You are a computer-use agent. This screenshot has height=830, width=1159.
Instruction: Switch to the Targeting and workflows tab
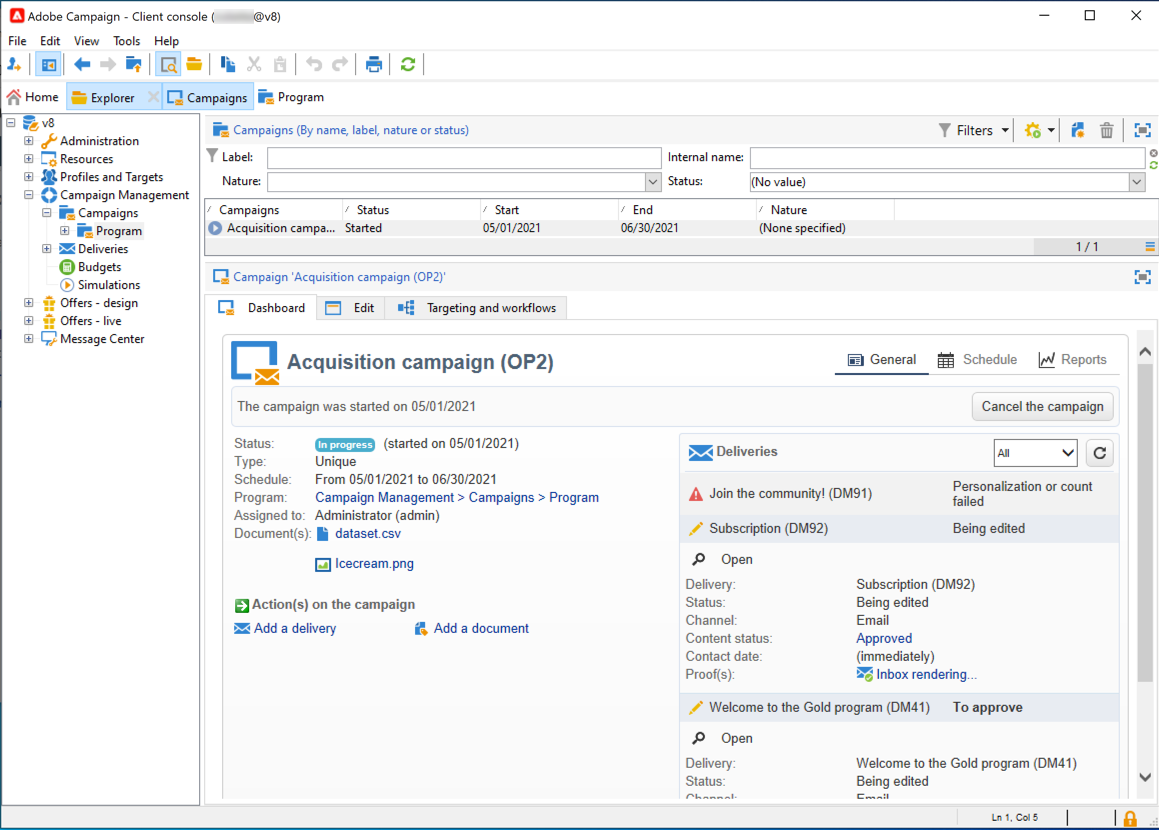pos(477,308)
